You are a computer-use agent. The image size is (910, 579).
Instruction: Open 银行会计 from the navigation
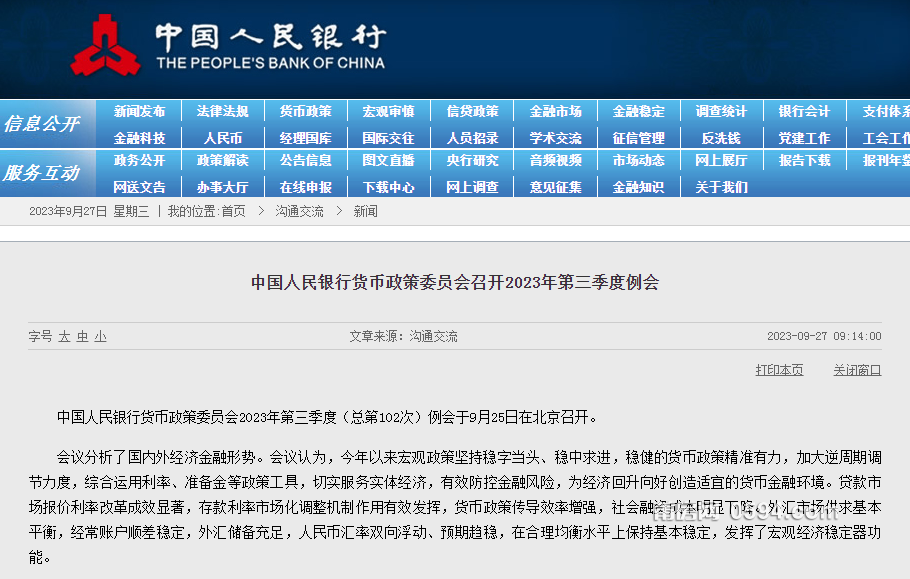click(x=804, y=111)
